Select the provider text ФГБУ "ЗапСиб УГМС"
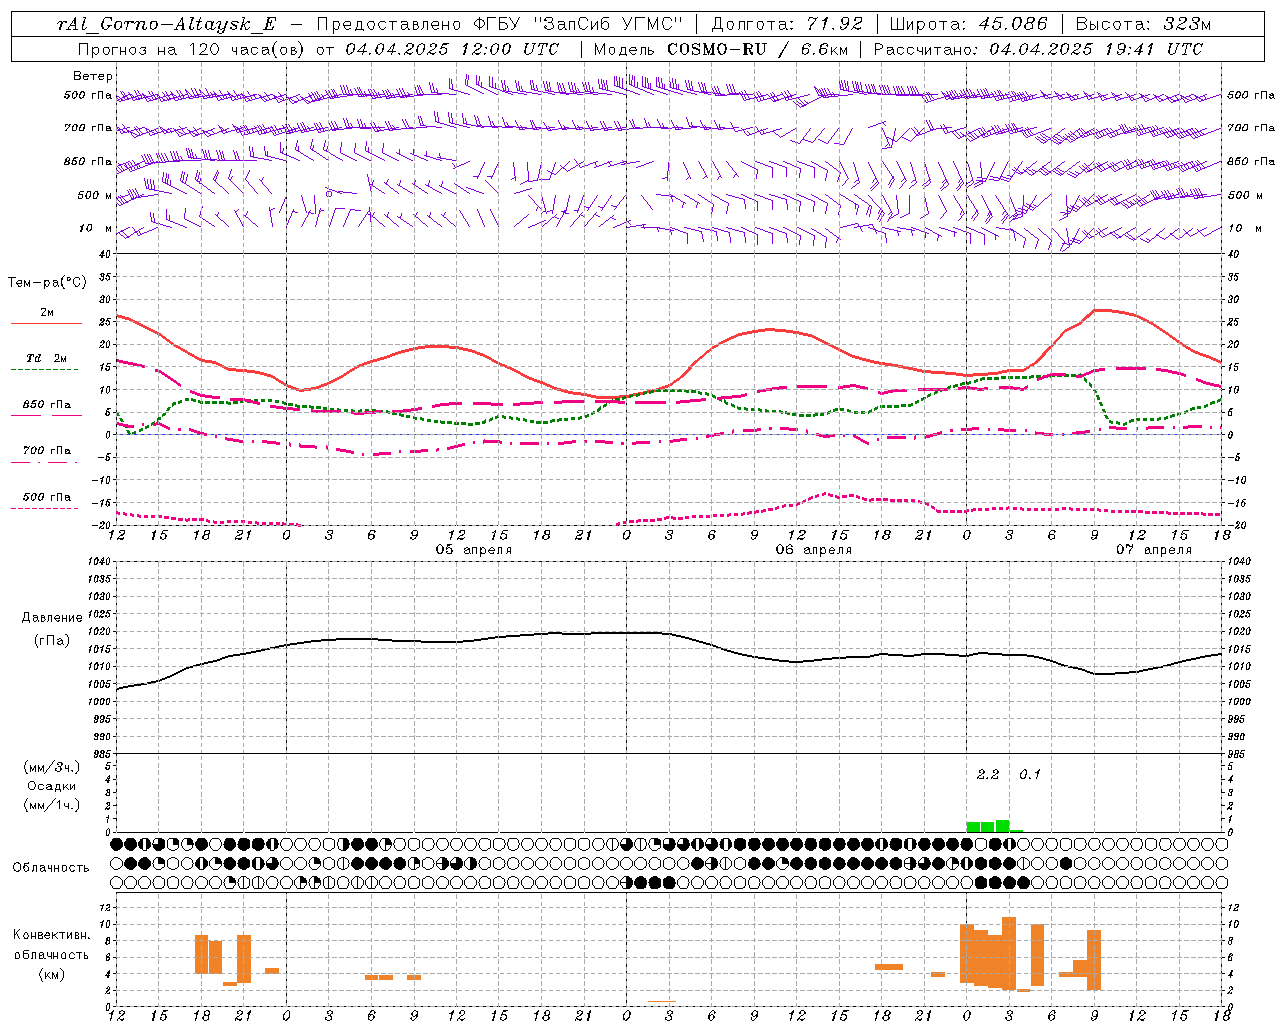This screenshot has width=1280, height=1024. [x=577, y=24]
